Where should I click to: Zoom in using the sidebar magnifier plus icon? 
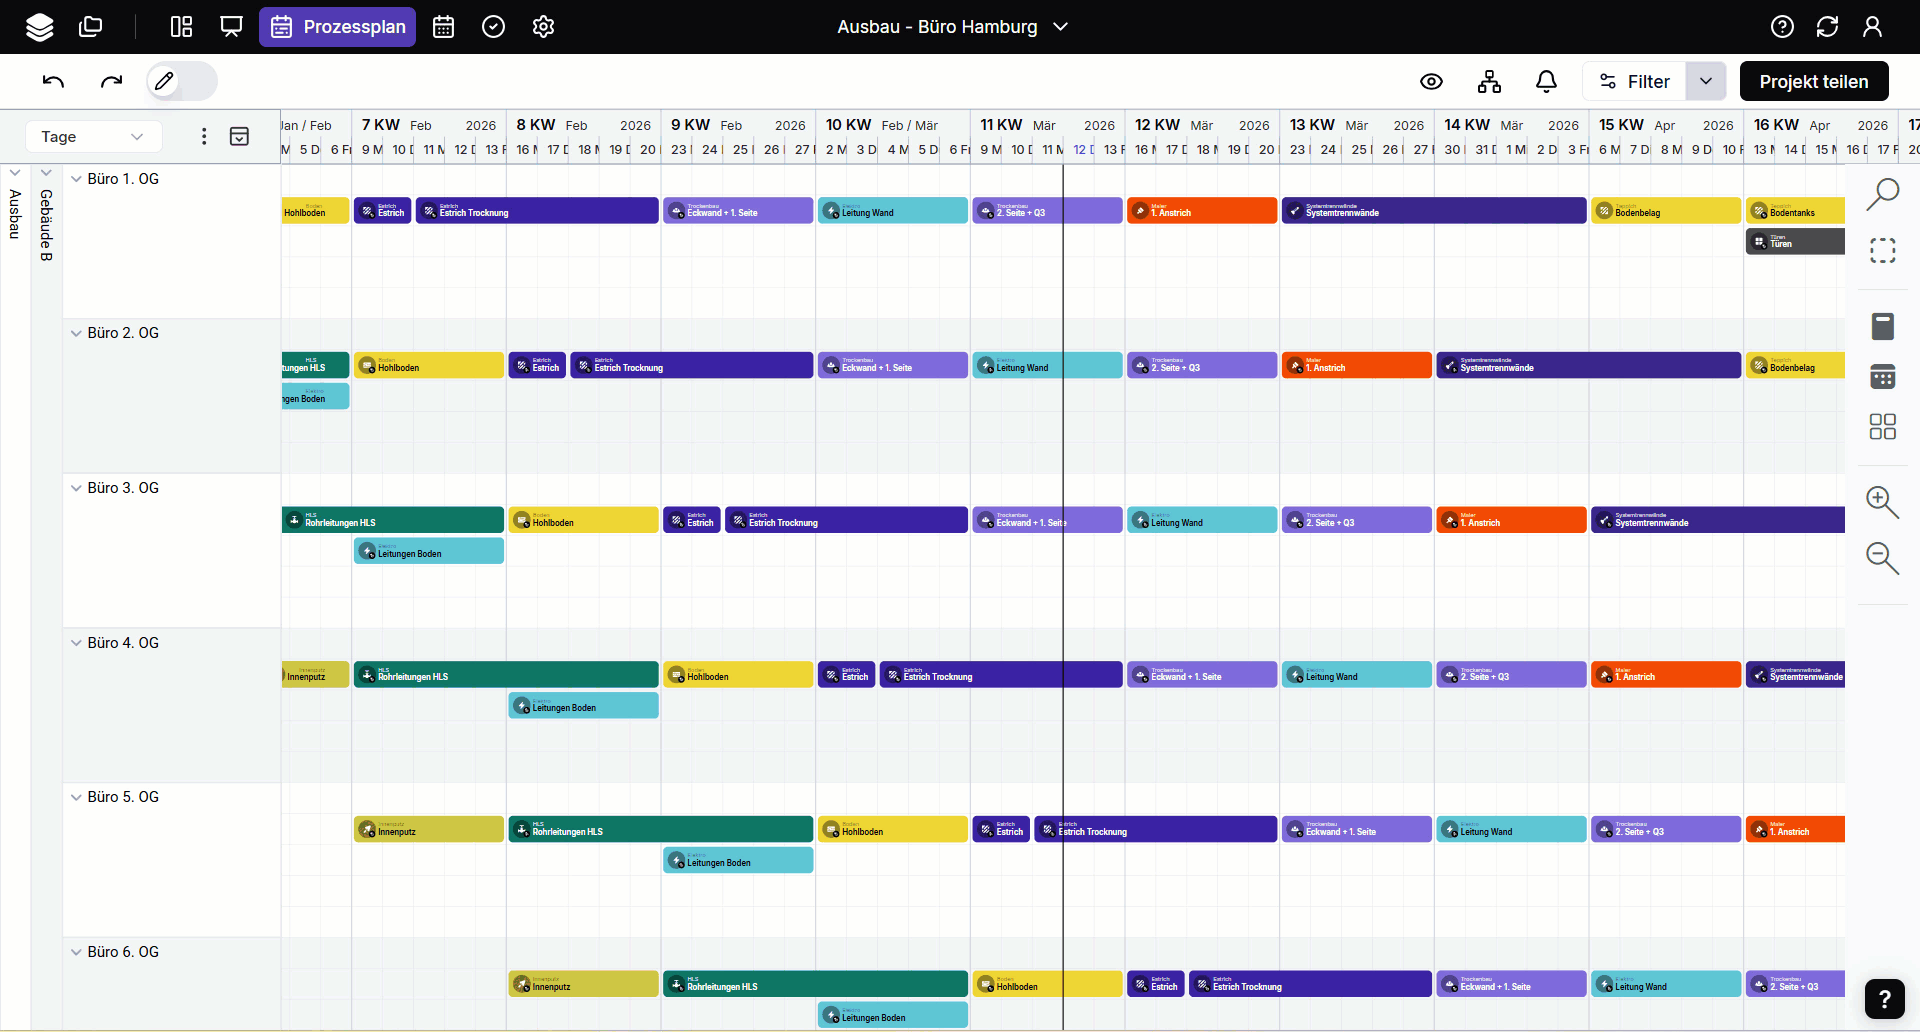[x=1881, y=503]
